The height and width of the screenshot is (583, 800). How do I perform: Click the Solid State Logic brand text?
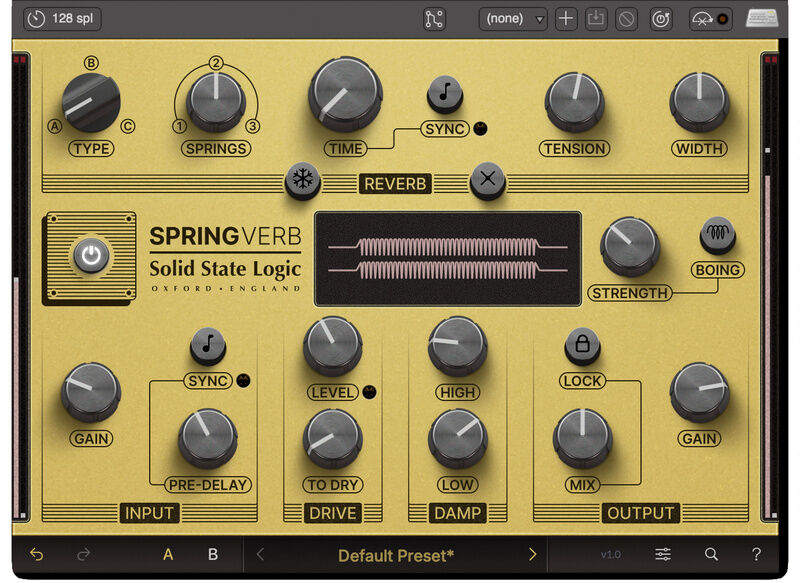tap(225, 269)
